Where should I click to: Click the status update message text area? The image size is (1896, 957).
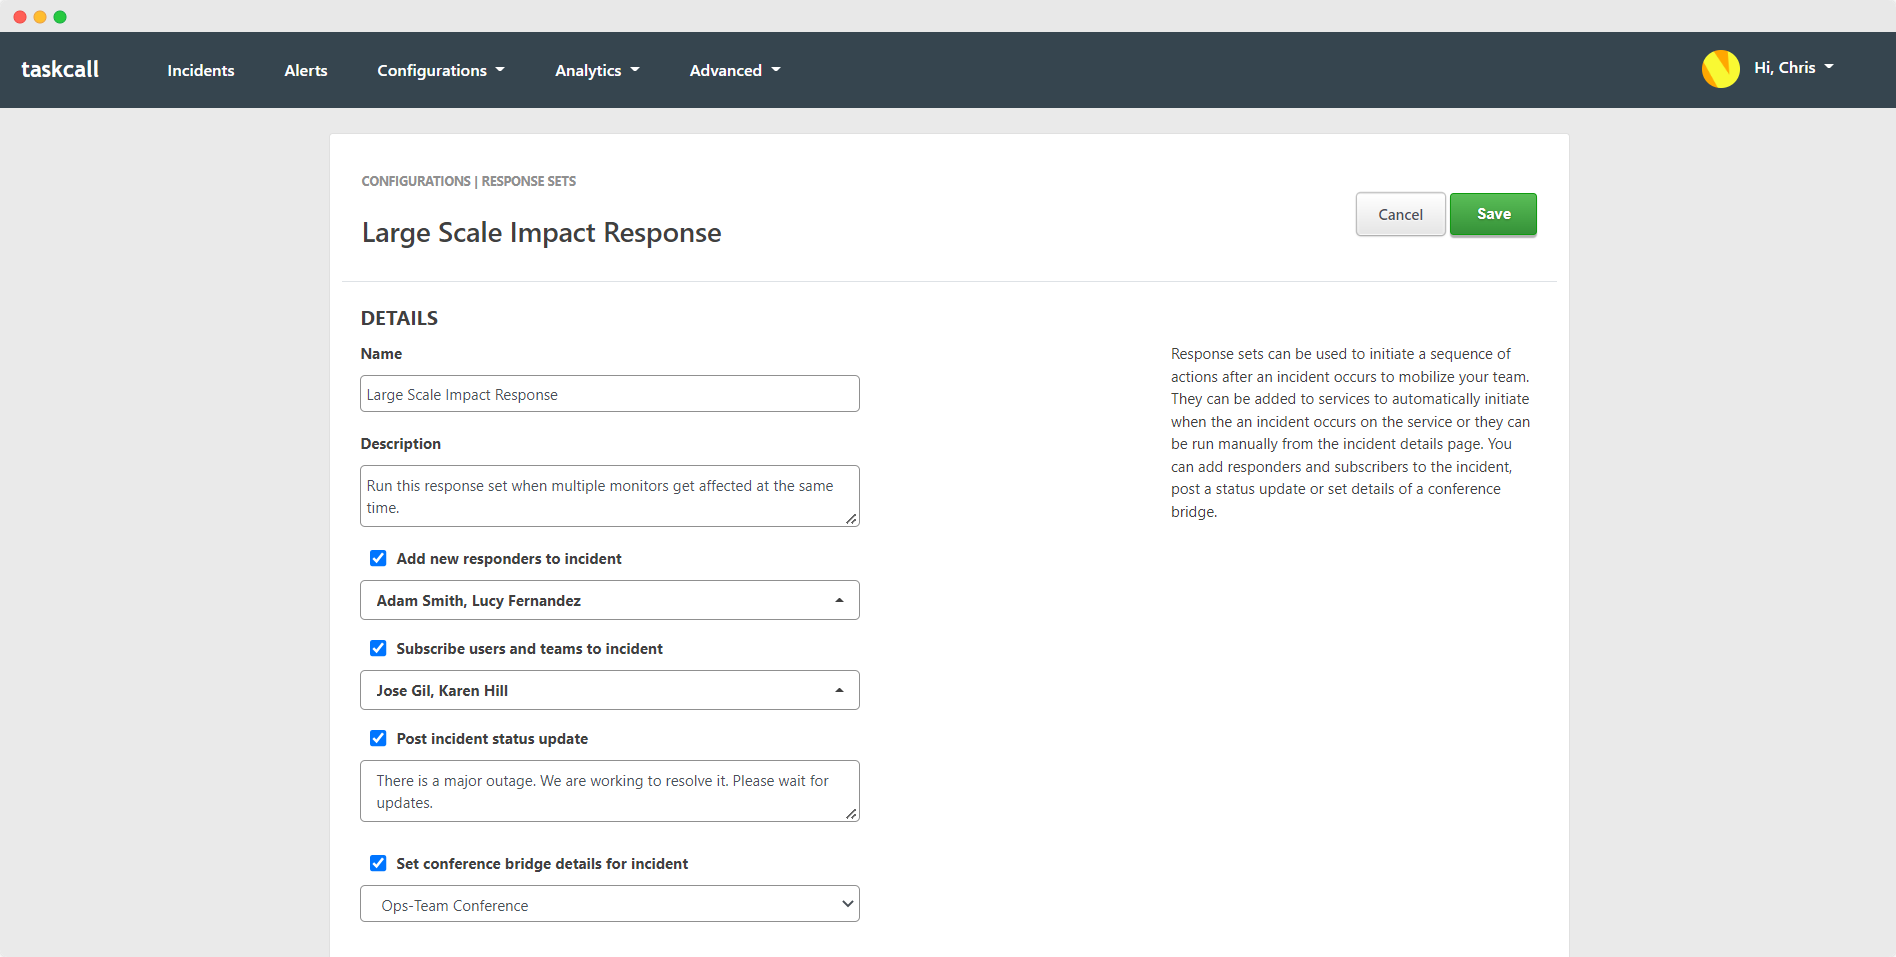click(610, 791)
